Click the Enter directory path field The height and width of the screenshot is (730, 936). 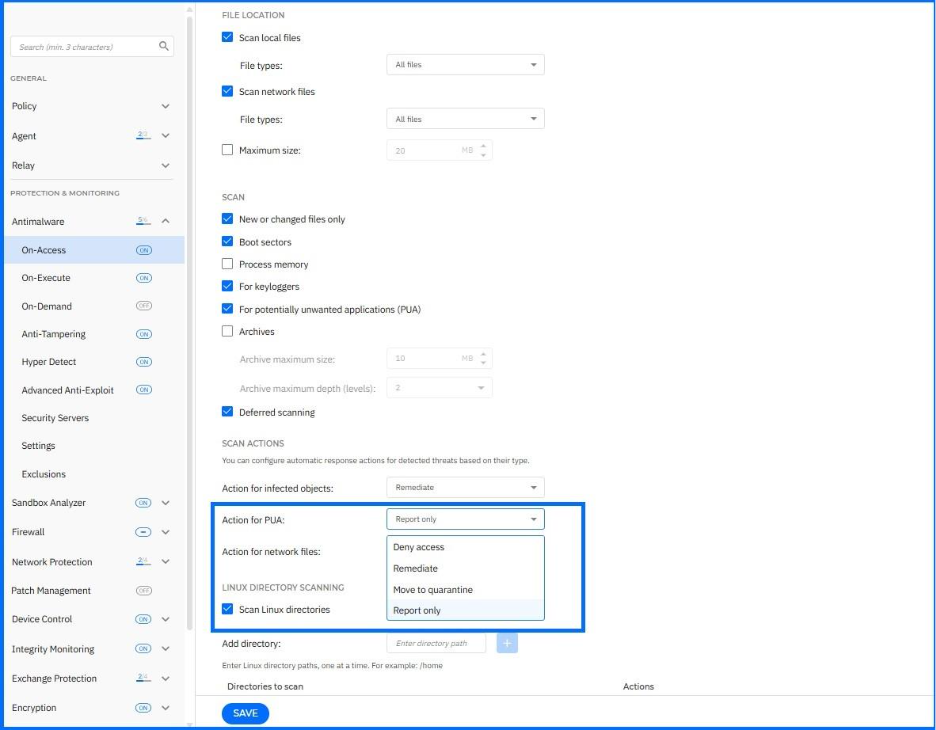tap(436, 643)
